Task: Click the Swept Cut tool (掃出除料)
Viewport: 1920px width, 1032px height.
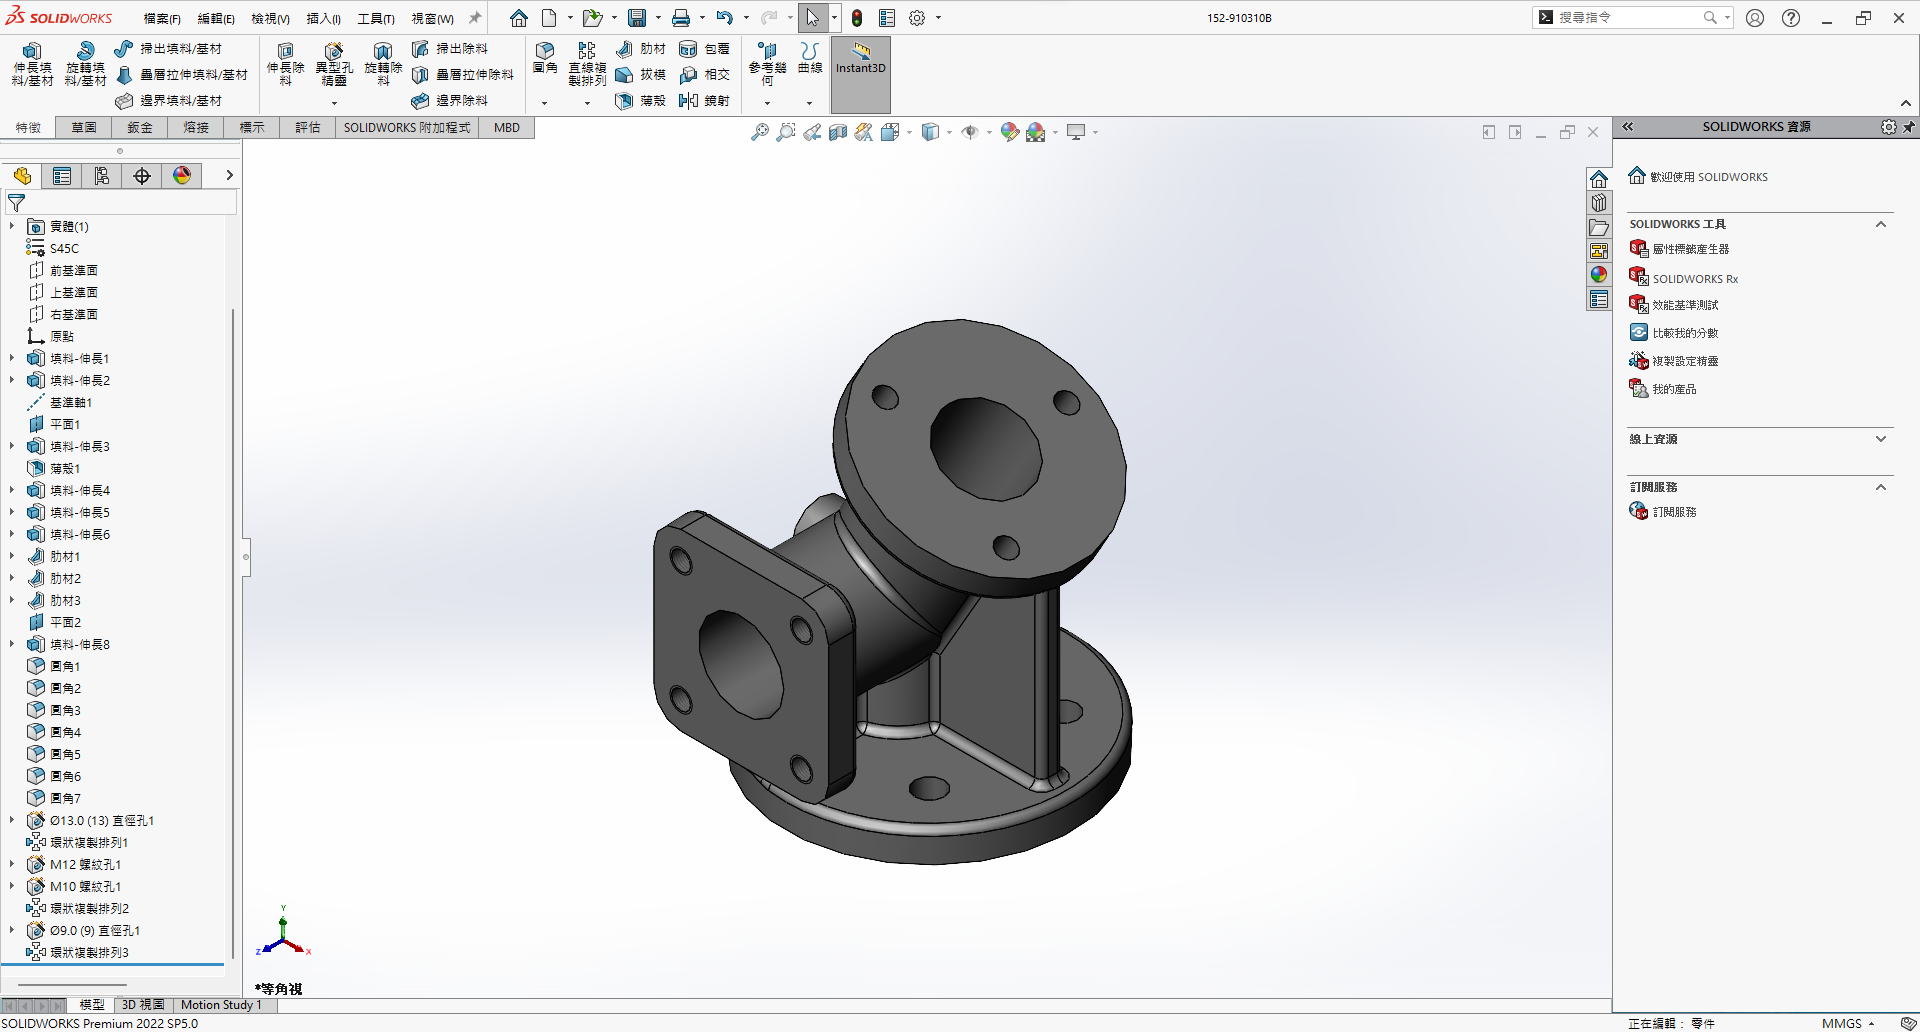Action: click(x=450, y=49)
